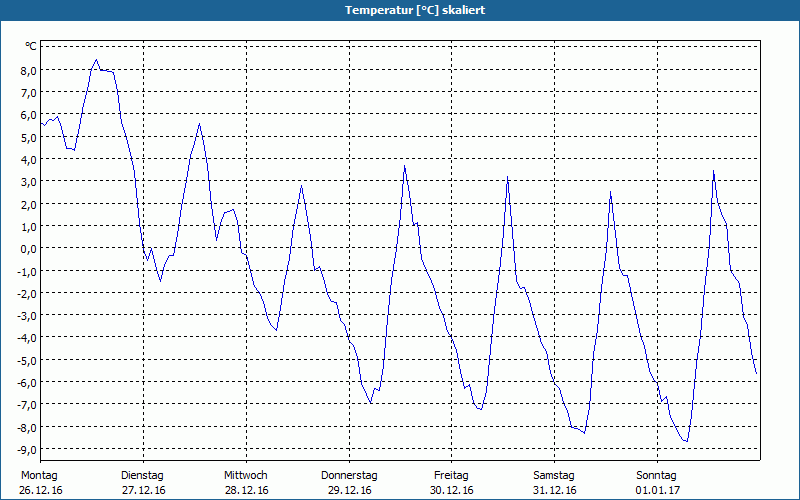
Task: Click the Saturday minimum near -8 degrees
Action: (584, 433)
